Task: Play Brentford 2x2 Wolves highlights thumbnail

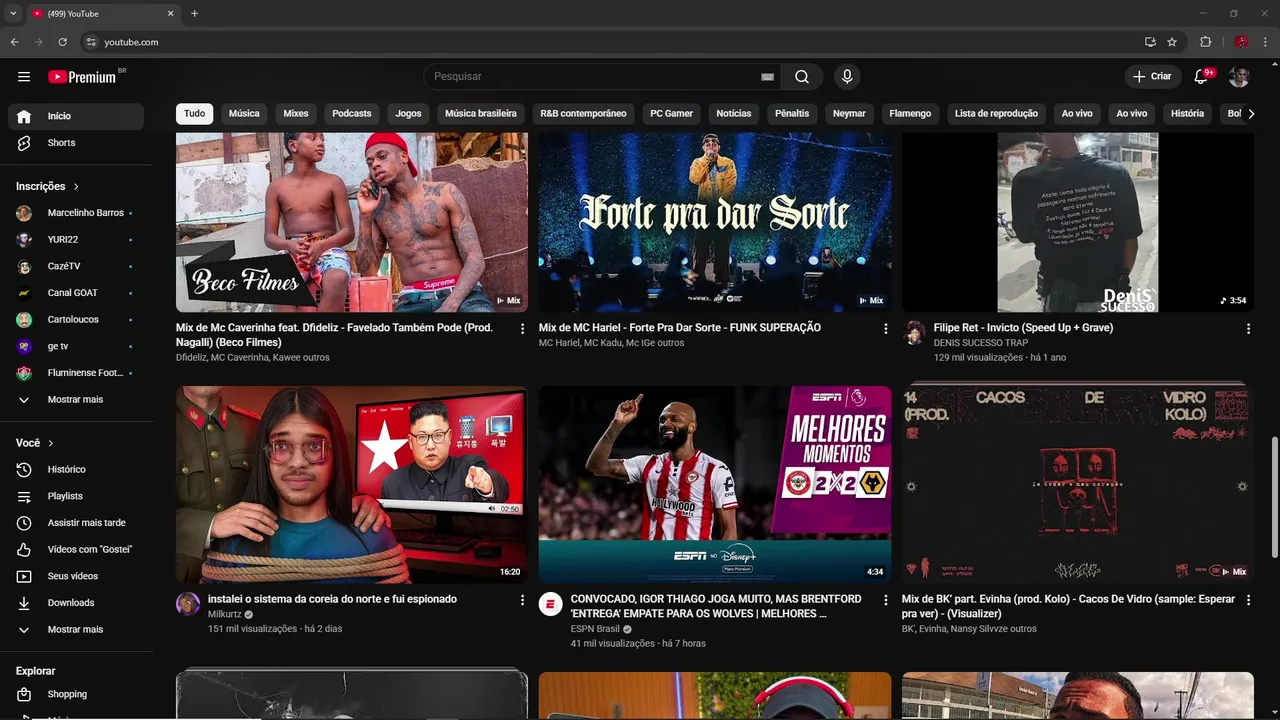Action: 715,484
